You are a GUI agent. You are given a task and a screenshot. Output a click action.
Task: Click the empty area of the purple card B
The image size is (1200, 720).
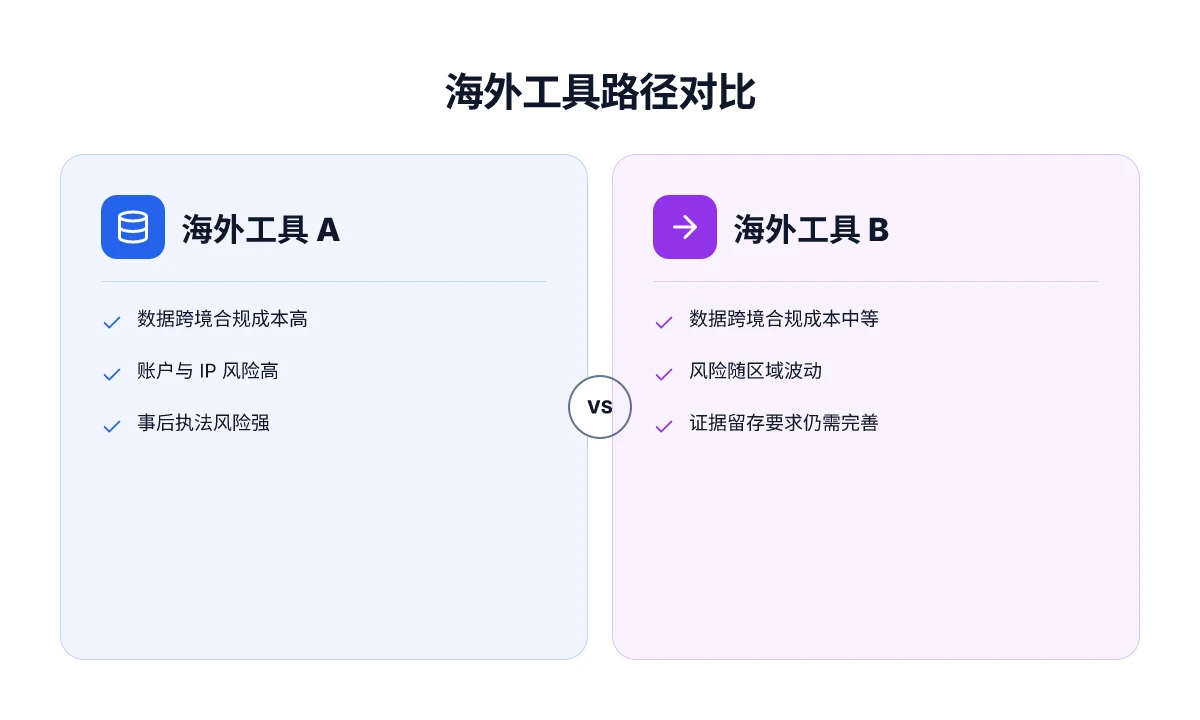coord(876,550)
